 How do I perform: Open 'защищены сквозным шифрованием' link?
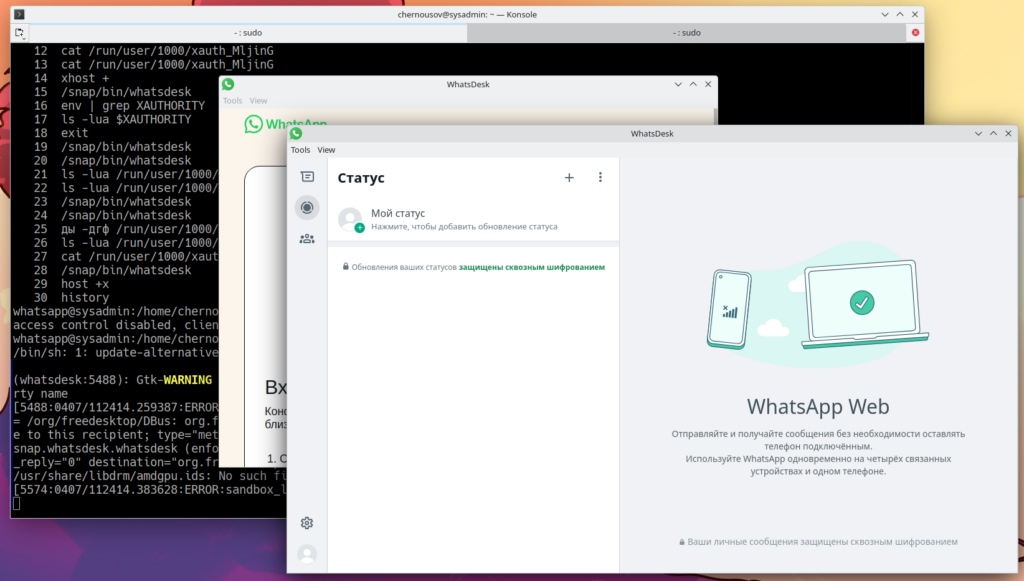[531, 268]
